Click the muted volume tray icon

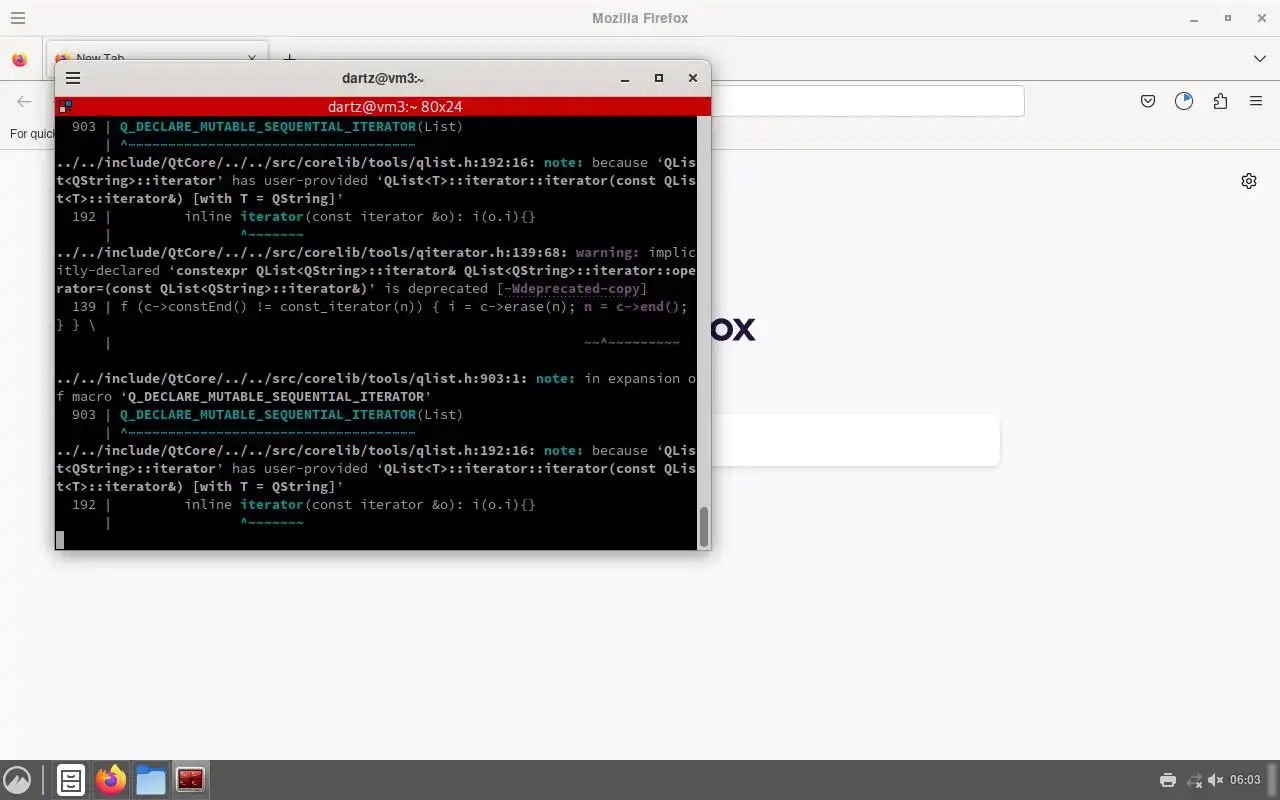click(1216, 780)
